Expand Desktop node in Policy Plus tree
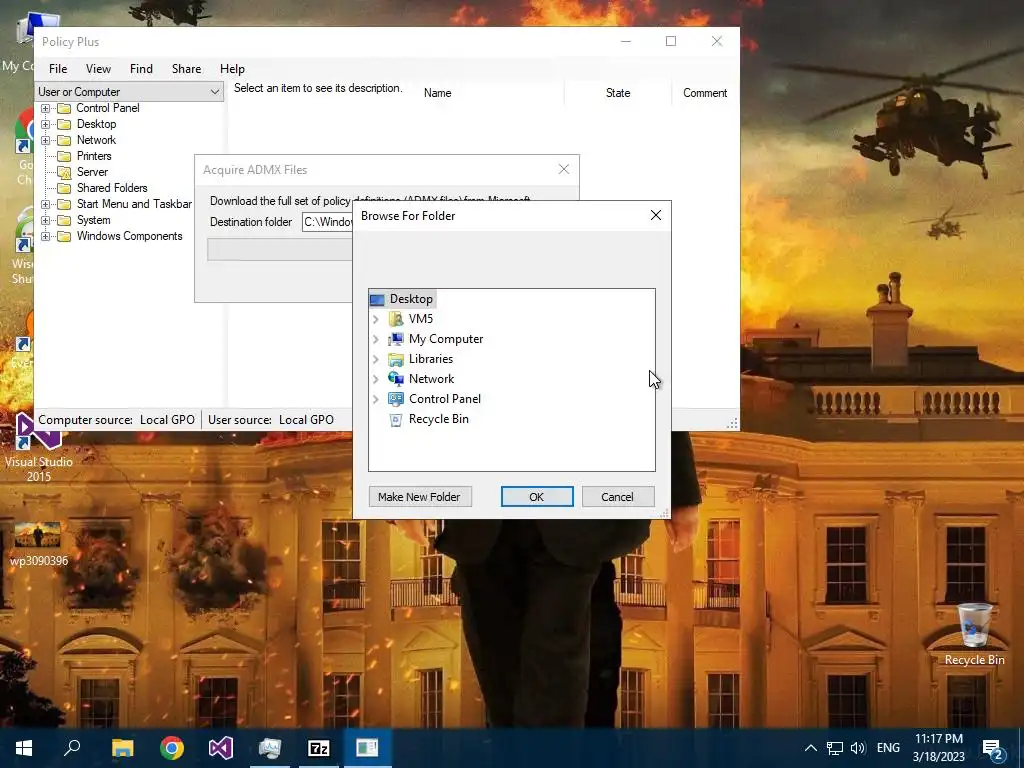Screen dimensions: 1024x768 (45, 124)
